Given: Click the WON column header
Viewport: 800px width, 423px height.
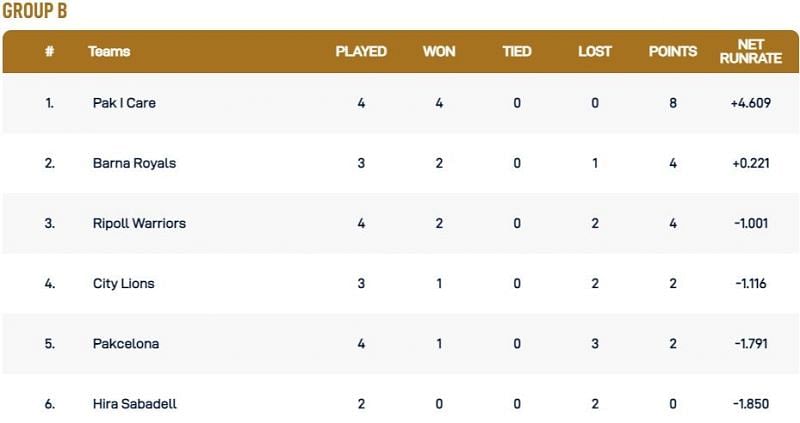Looking at the screenshot, I should [x=439, y=52].
